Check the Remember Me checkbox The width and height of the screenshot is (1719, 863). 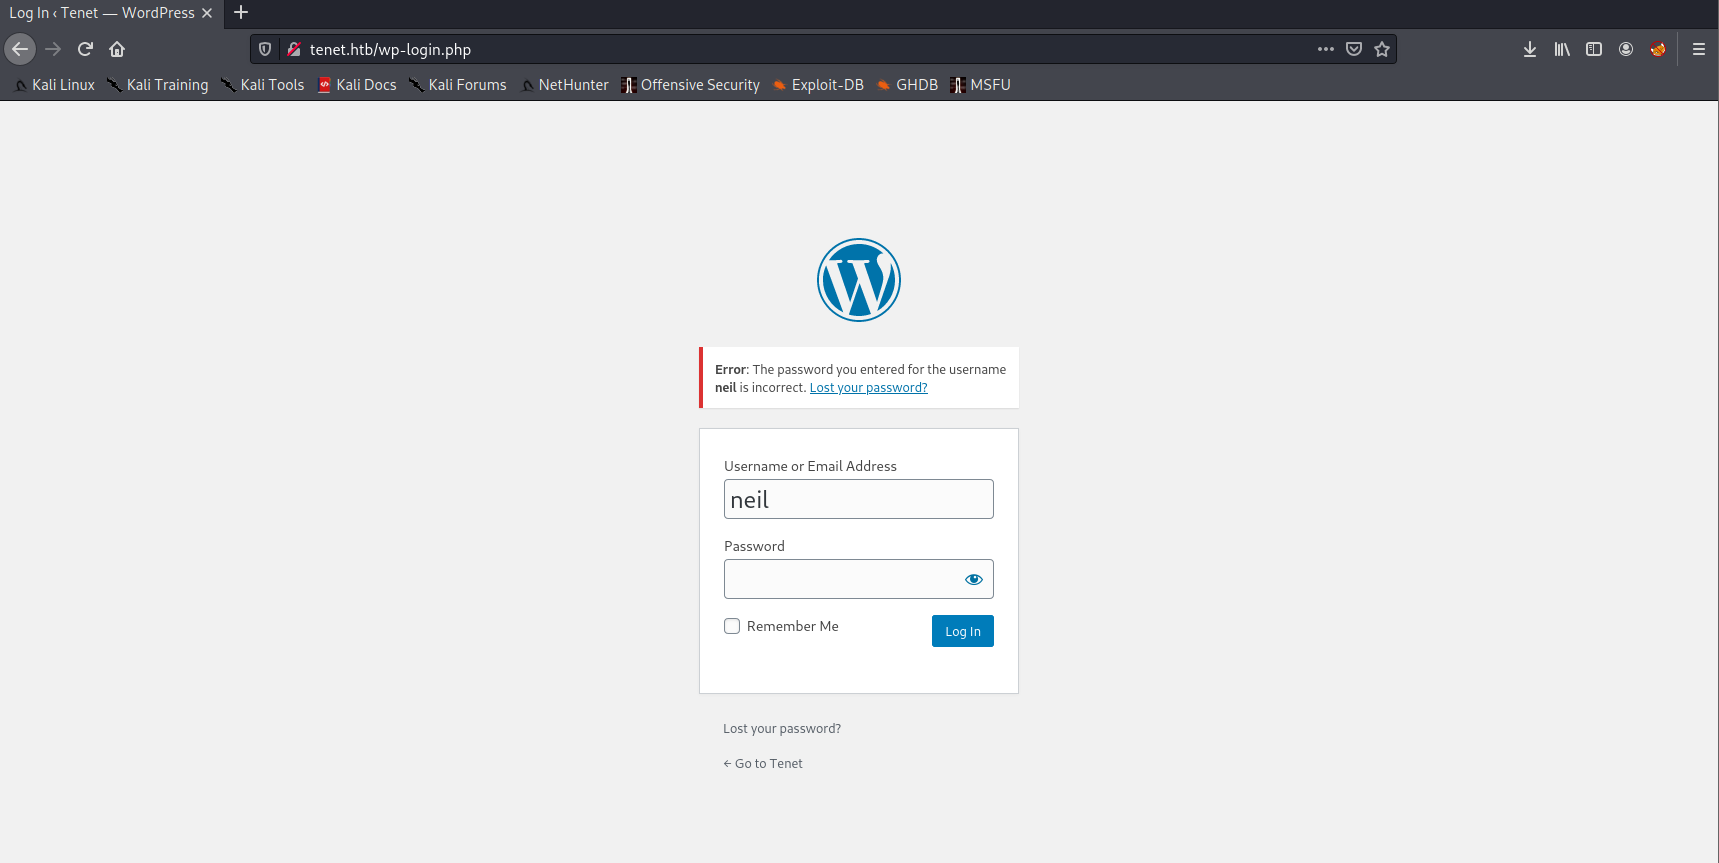click(732, 626)
